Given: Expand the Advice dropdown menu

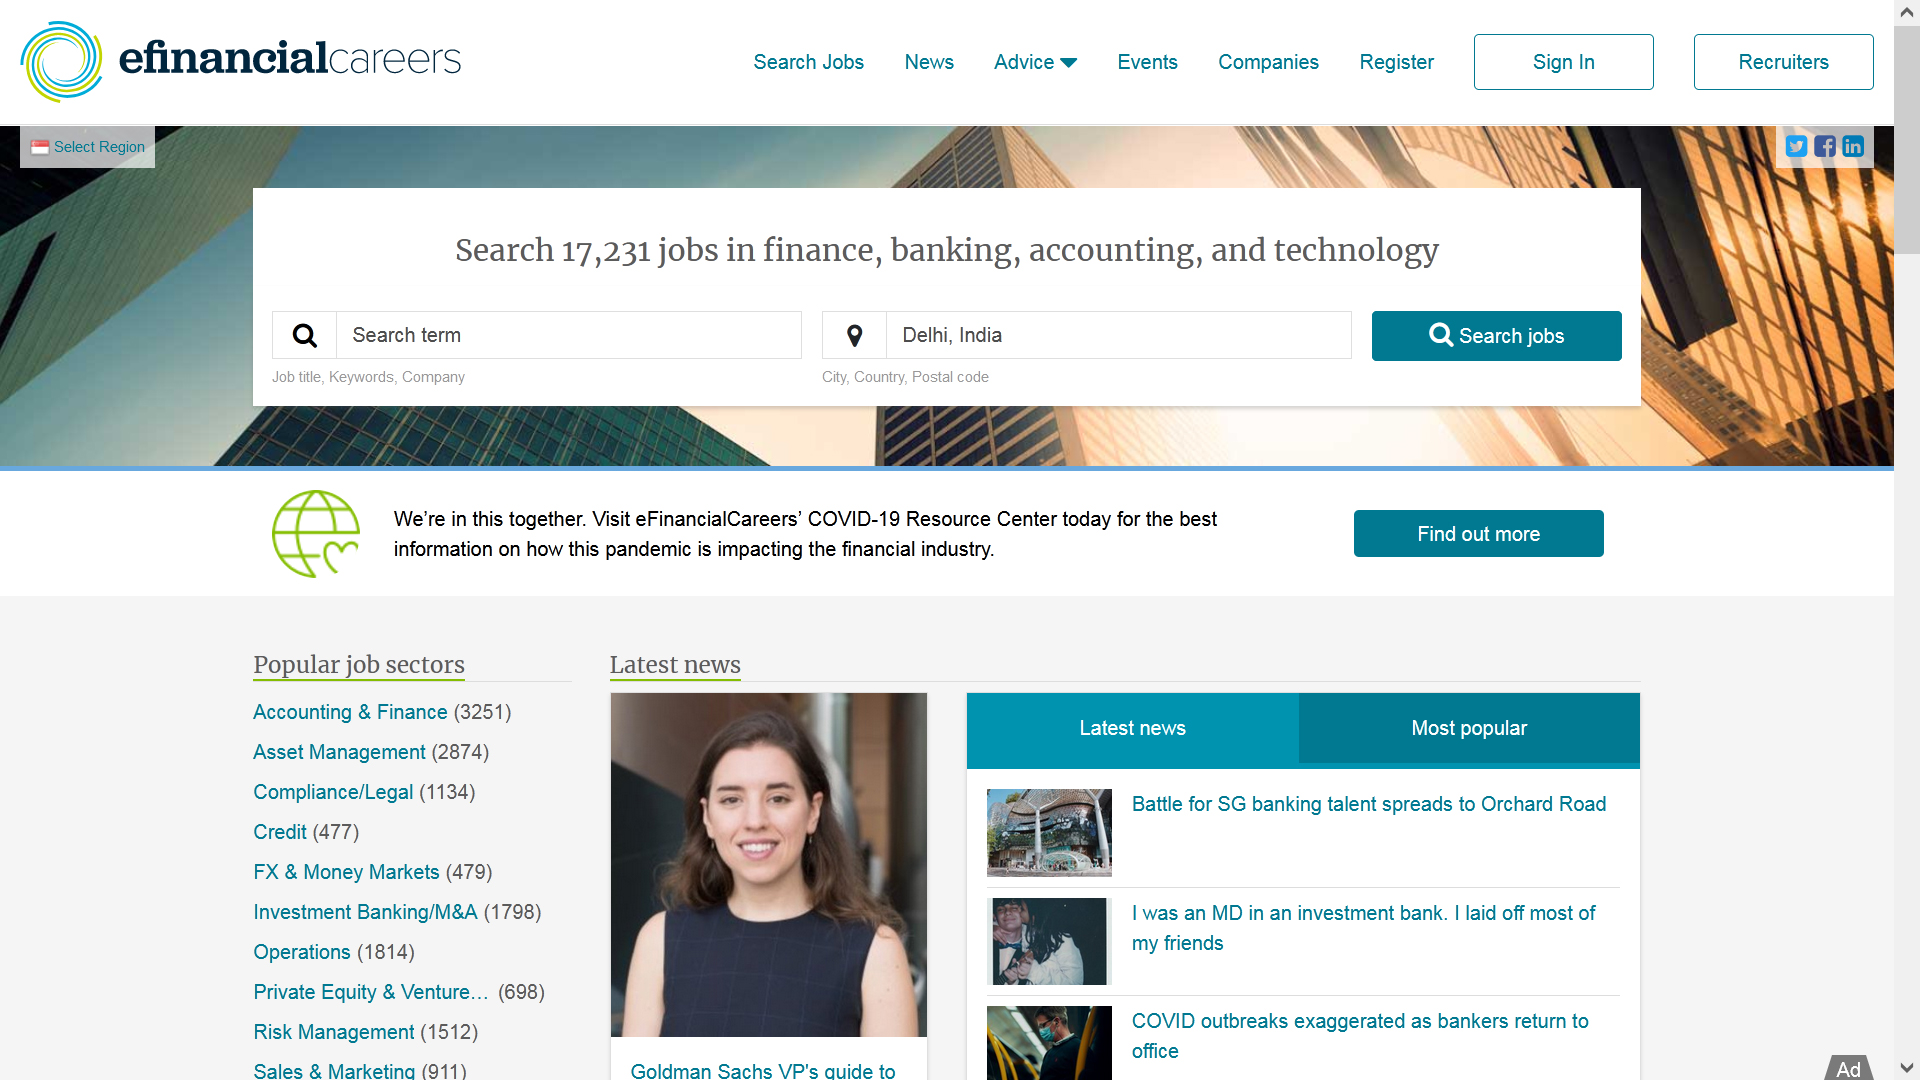Looking at the screenshot, I should [1035, 62].
